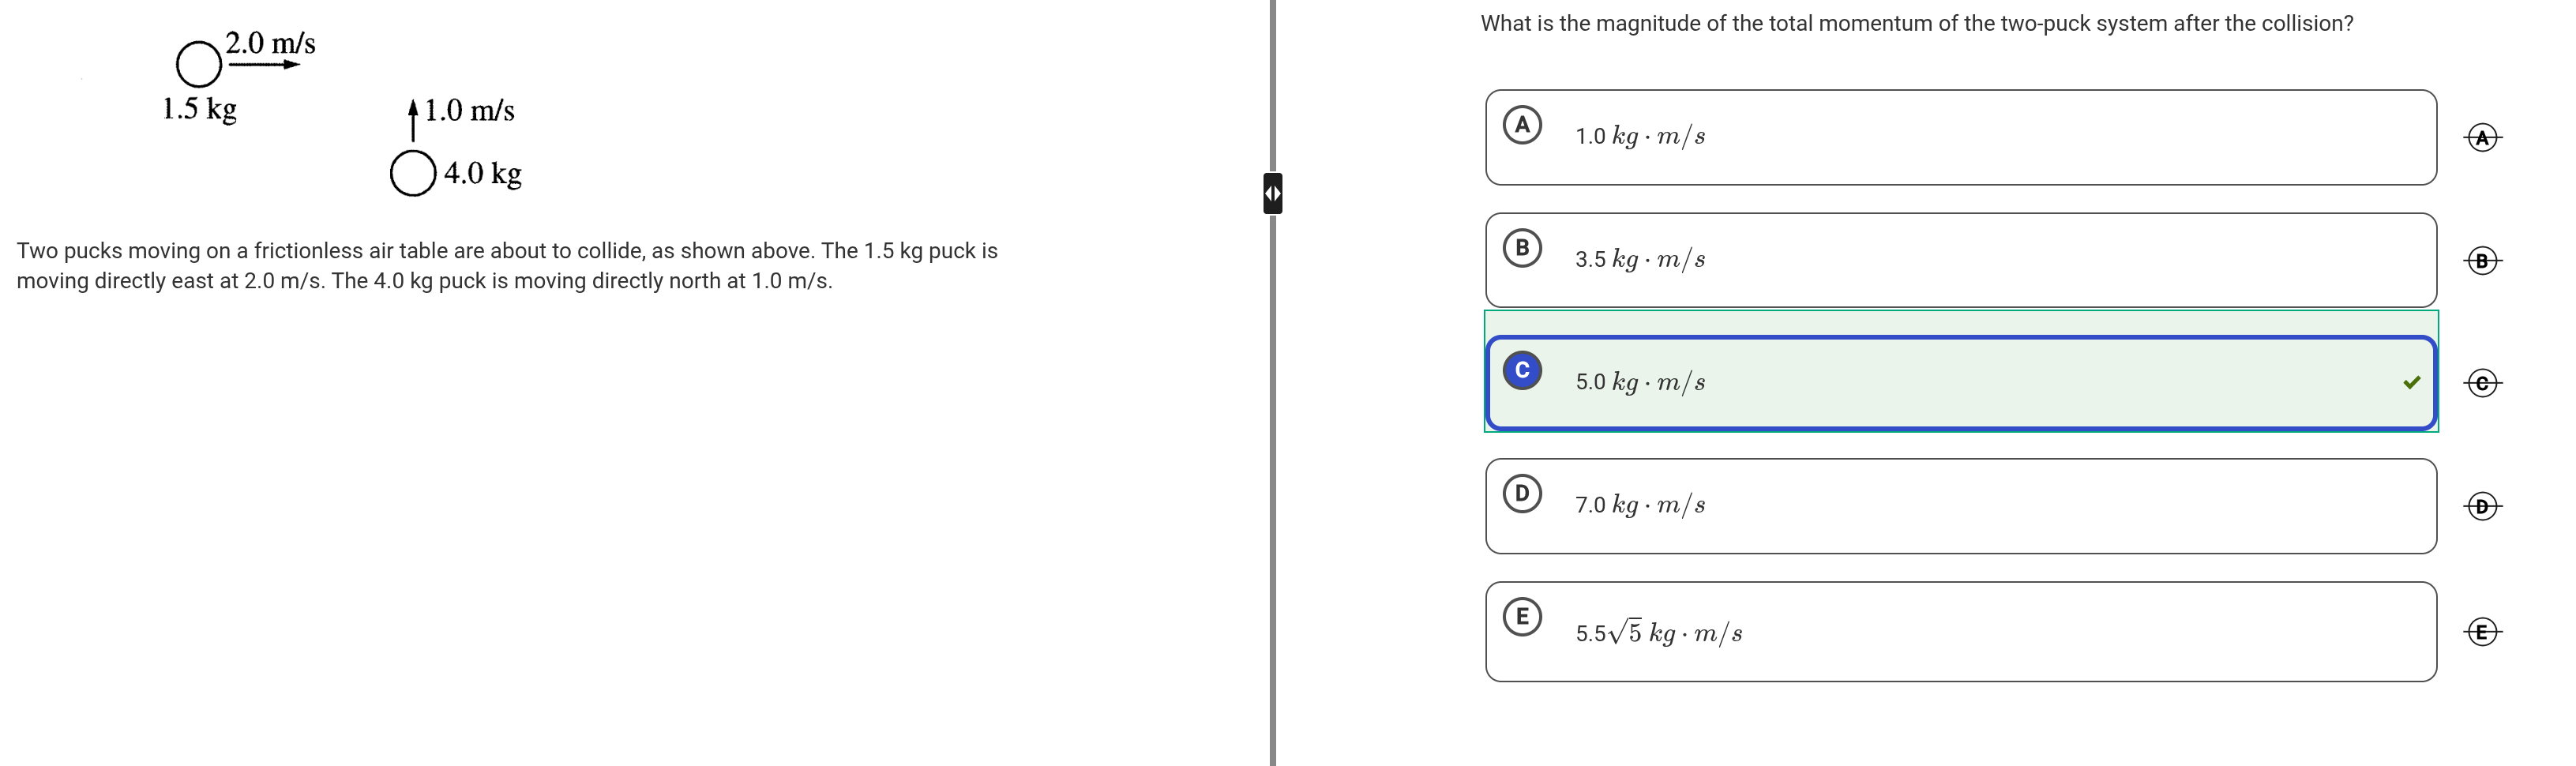The width and height of the screenshot is (2576, 766).
Task: Click the two pucks passage paragraph
Action: coord(507,265)
